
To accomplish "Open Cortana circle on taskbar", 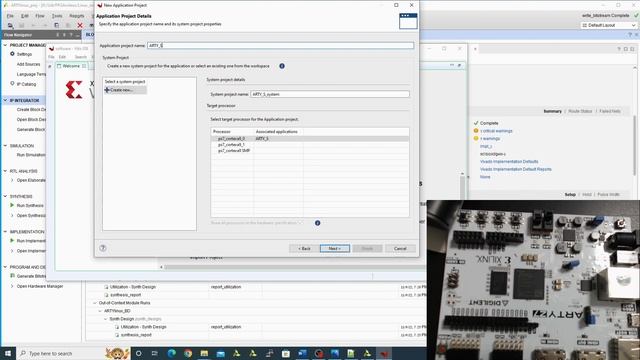I will click(x=138, y=353).
